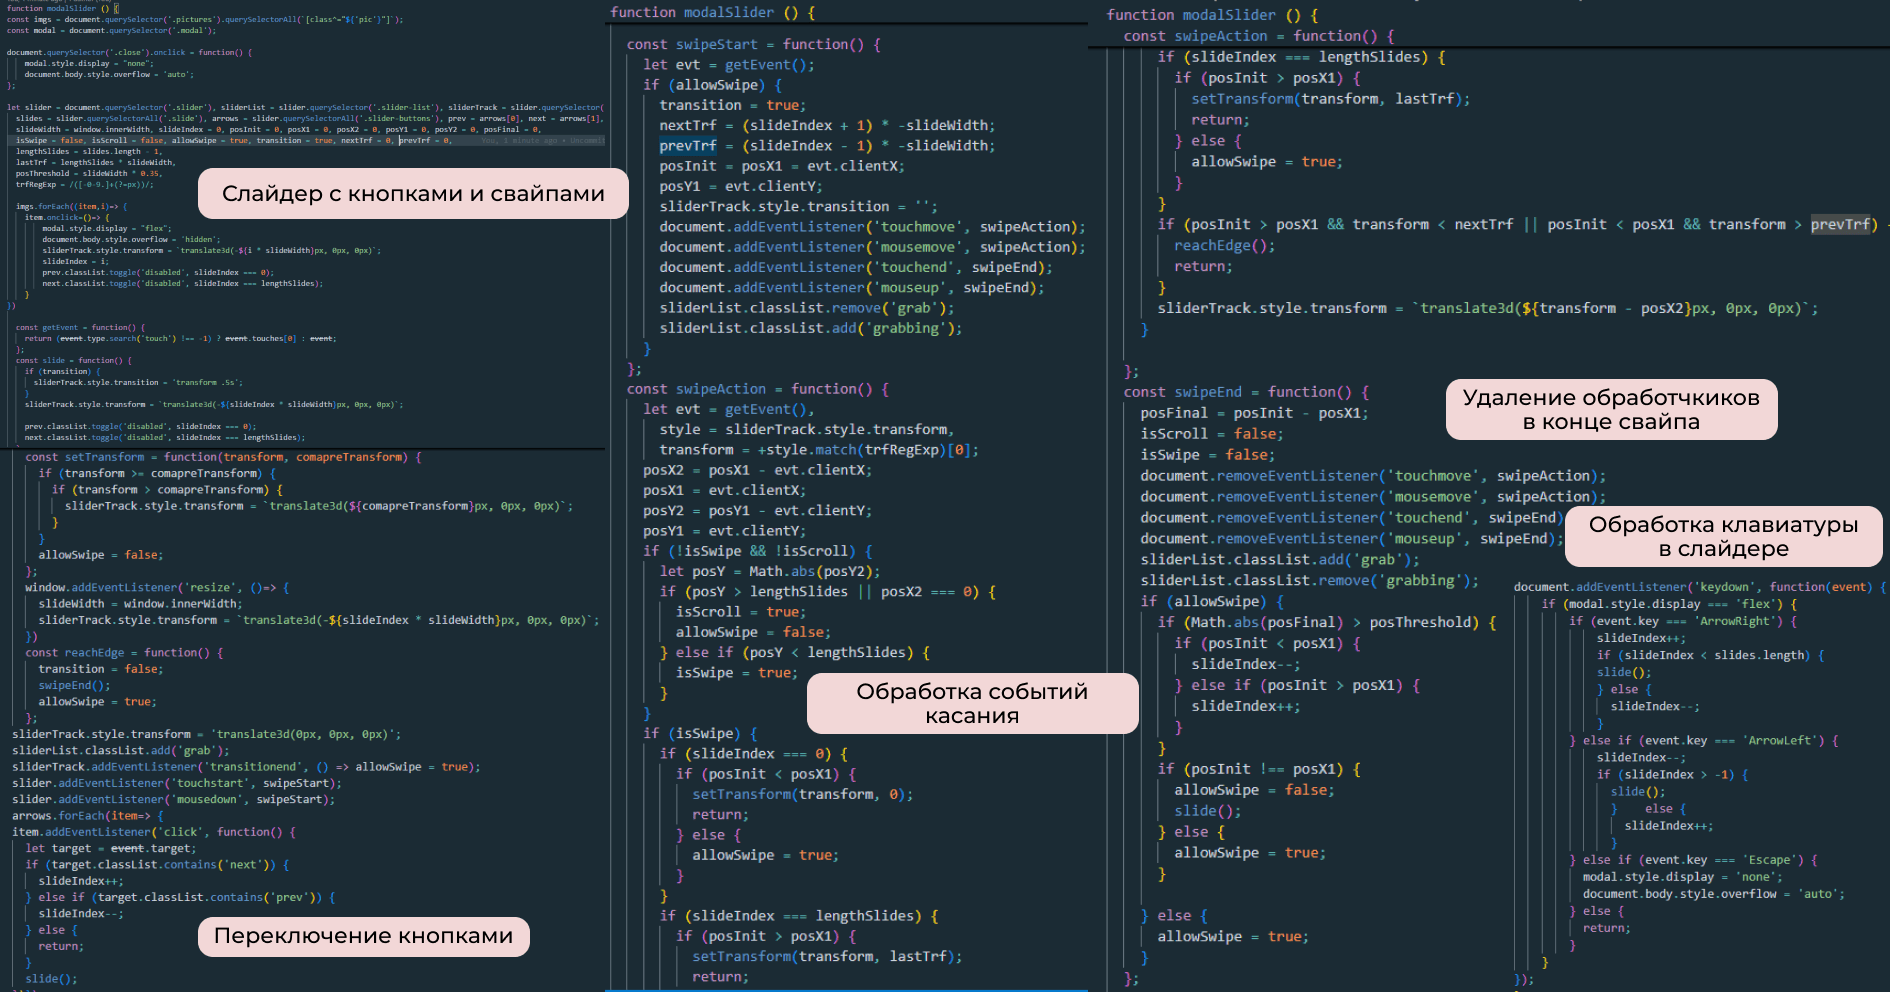
Task: Click "let posY = Math.abs(posY2);" line
Action: [x=770, y=571]
